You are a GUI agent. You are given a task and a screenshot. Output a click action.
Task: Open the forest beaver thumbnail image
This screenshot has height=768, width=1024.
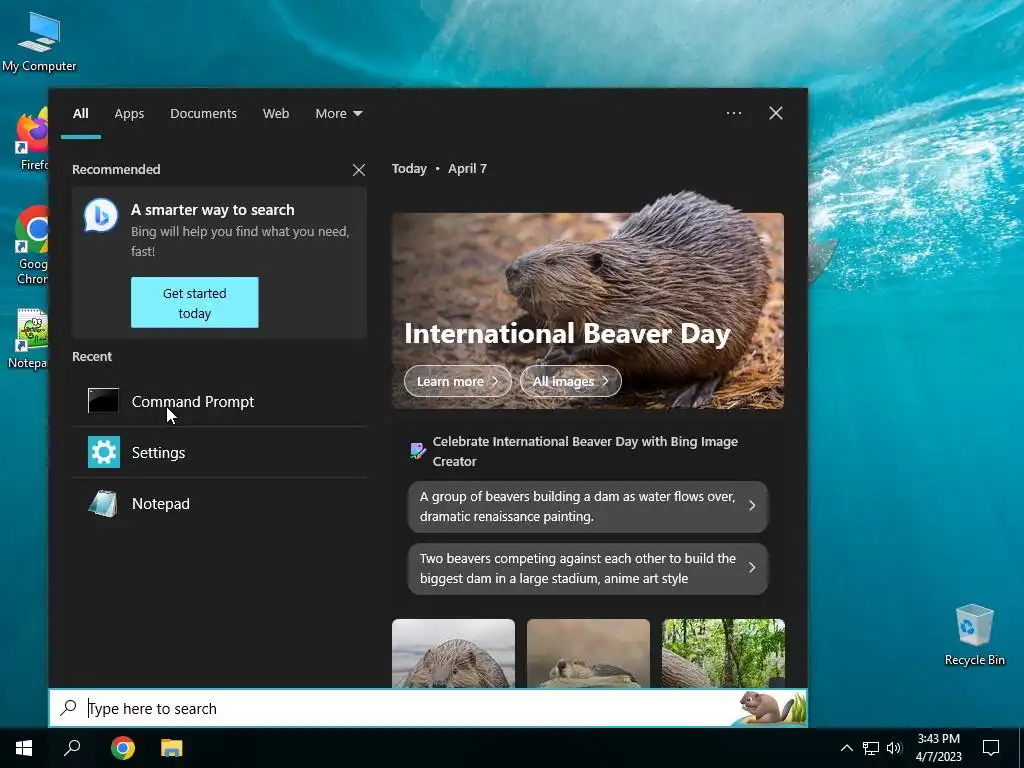click(724, 653)
